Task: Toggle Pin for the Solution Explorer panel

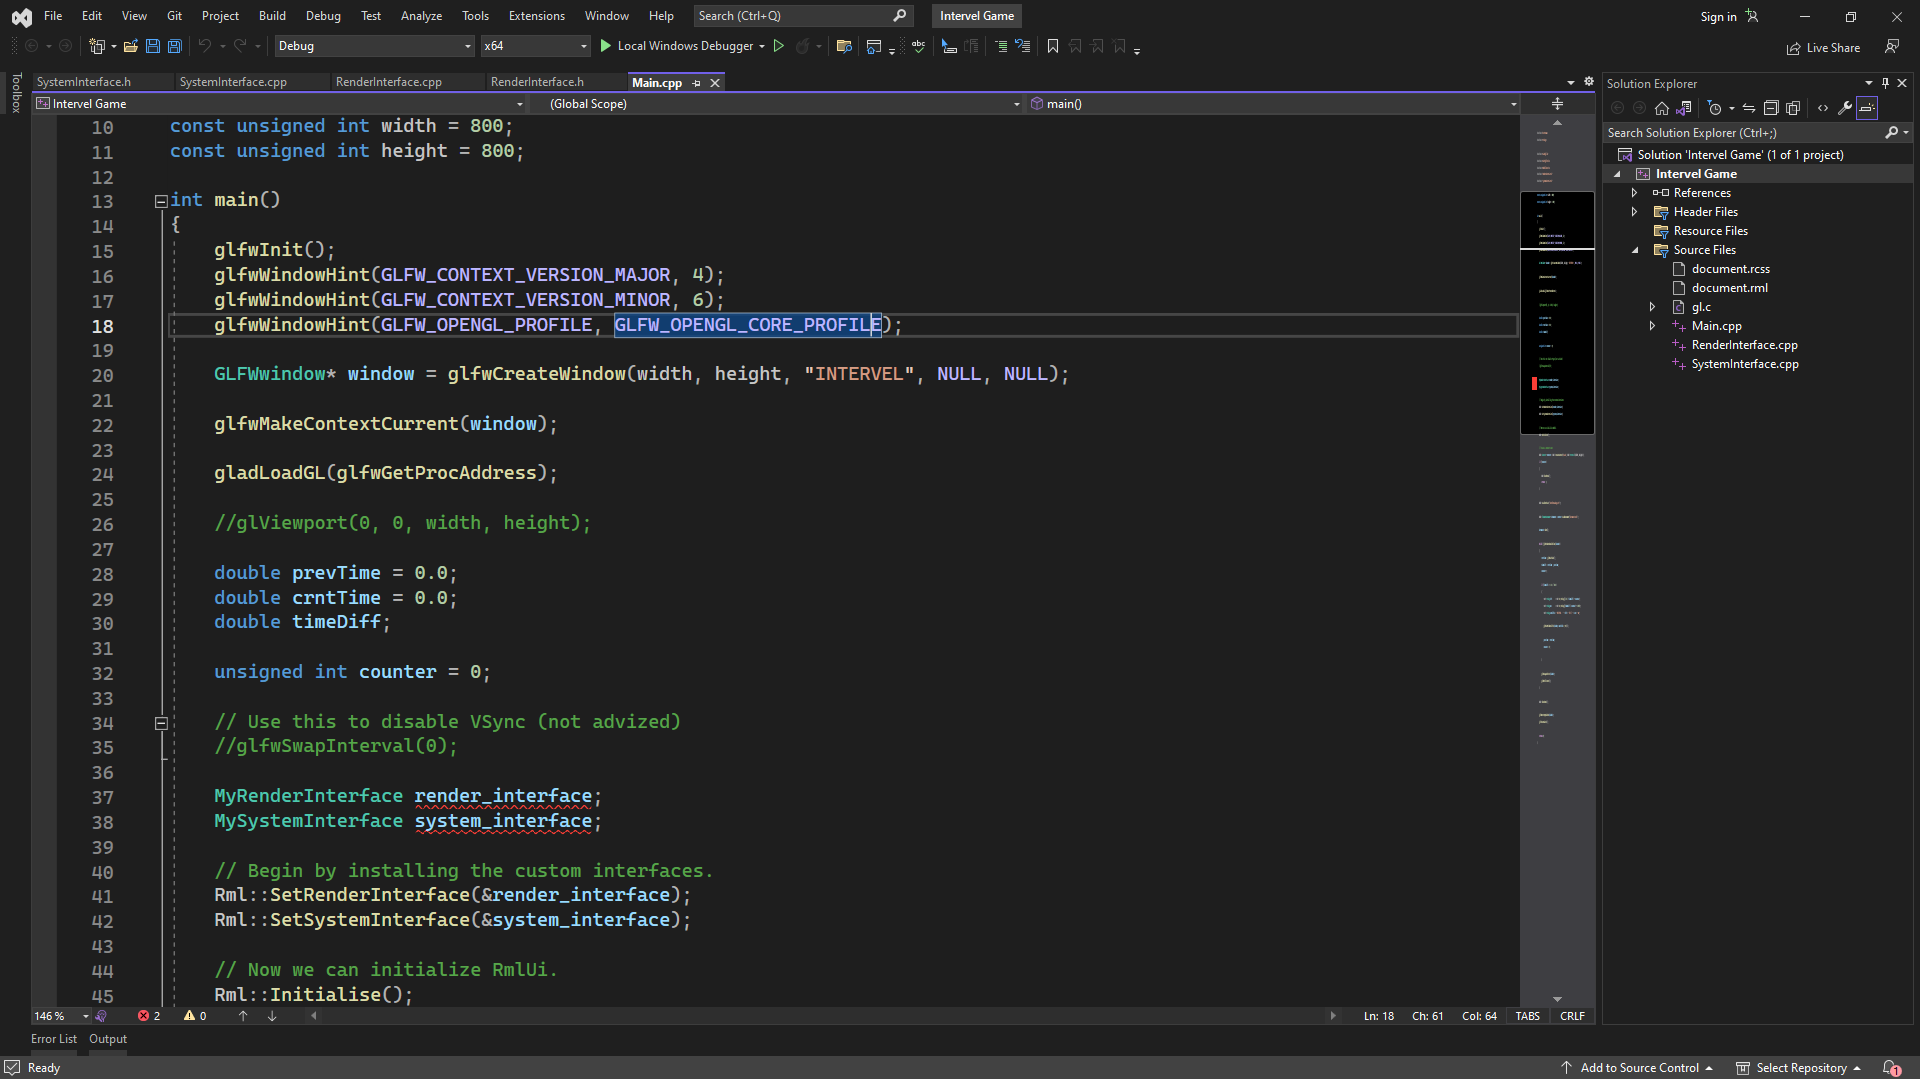Action: (1884, 83)
